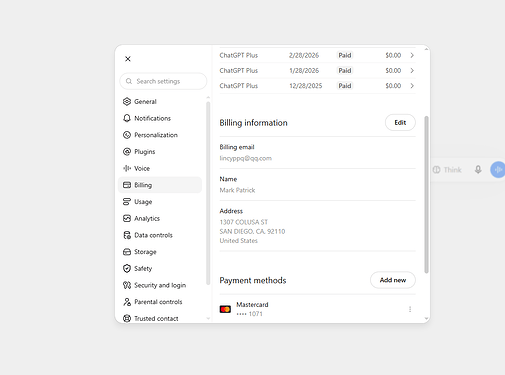Click billing email lincyppq@qq.com
Screen dimensions: 505x375
pos(246,158)
